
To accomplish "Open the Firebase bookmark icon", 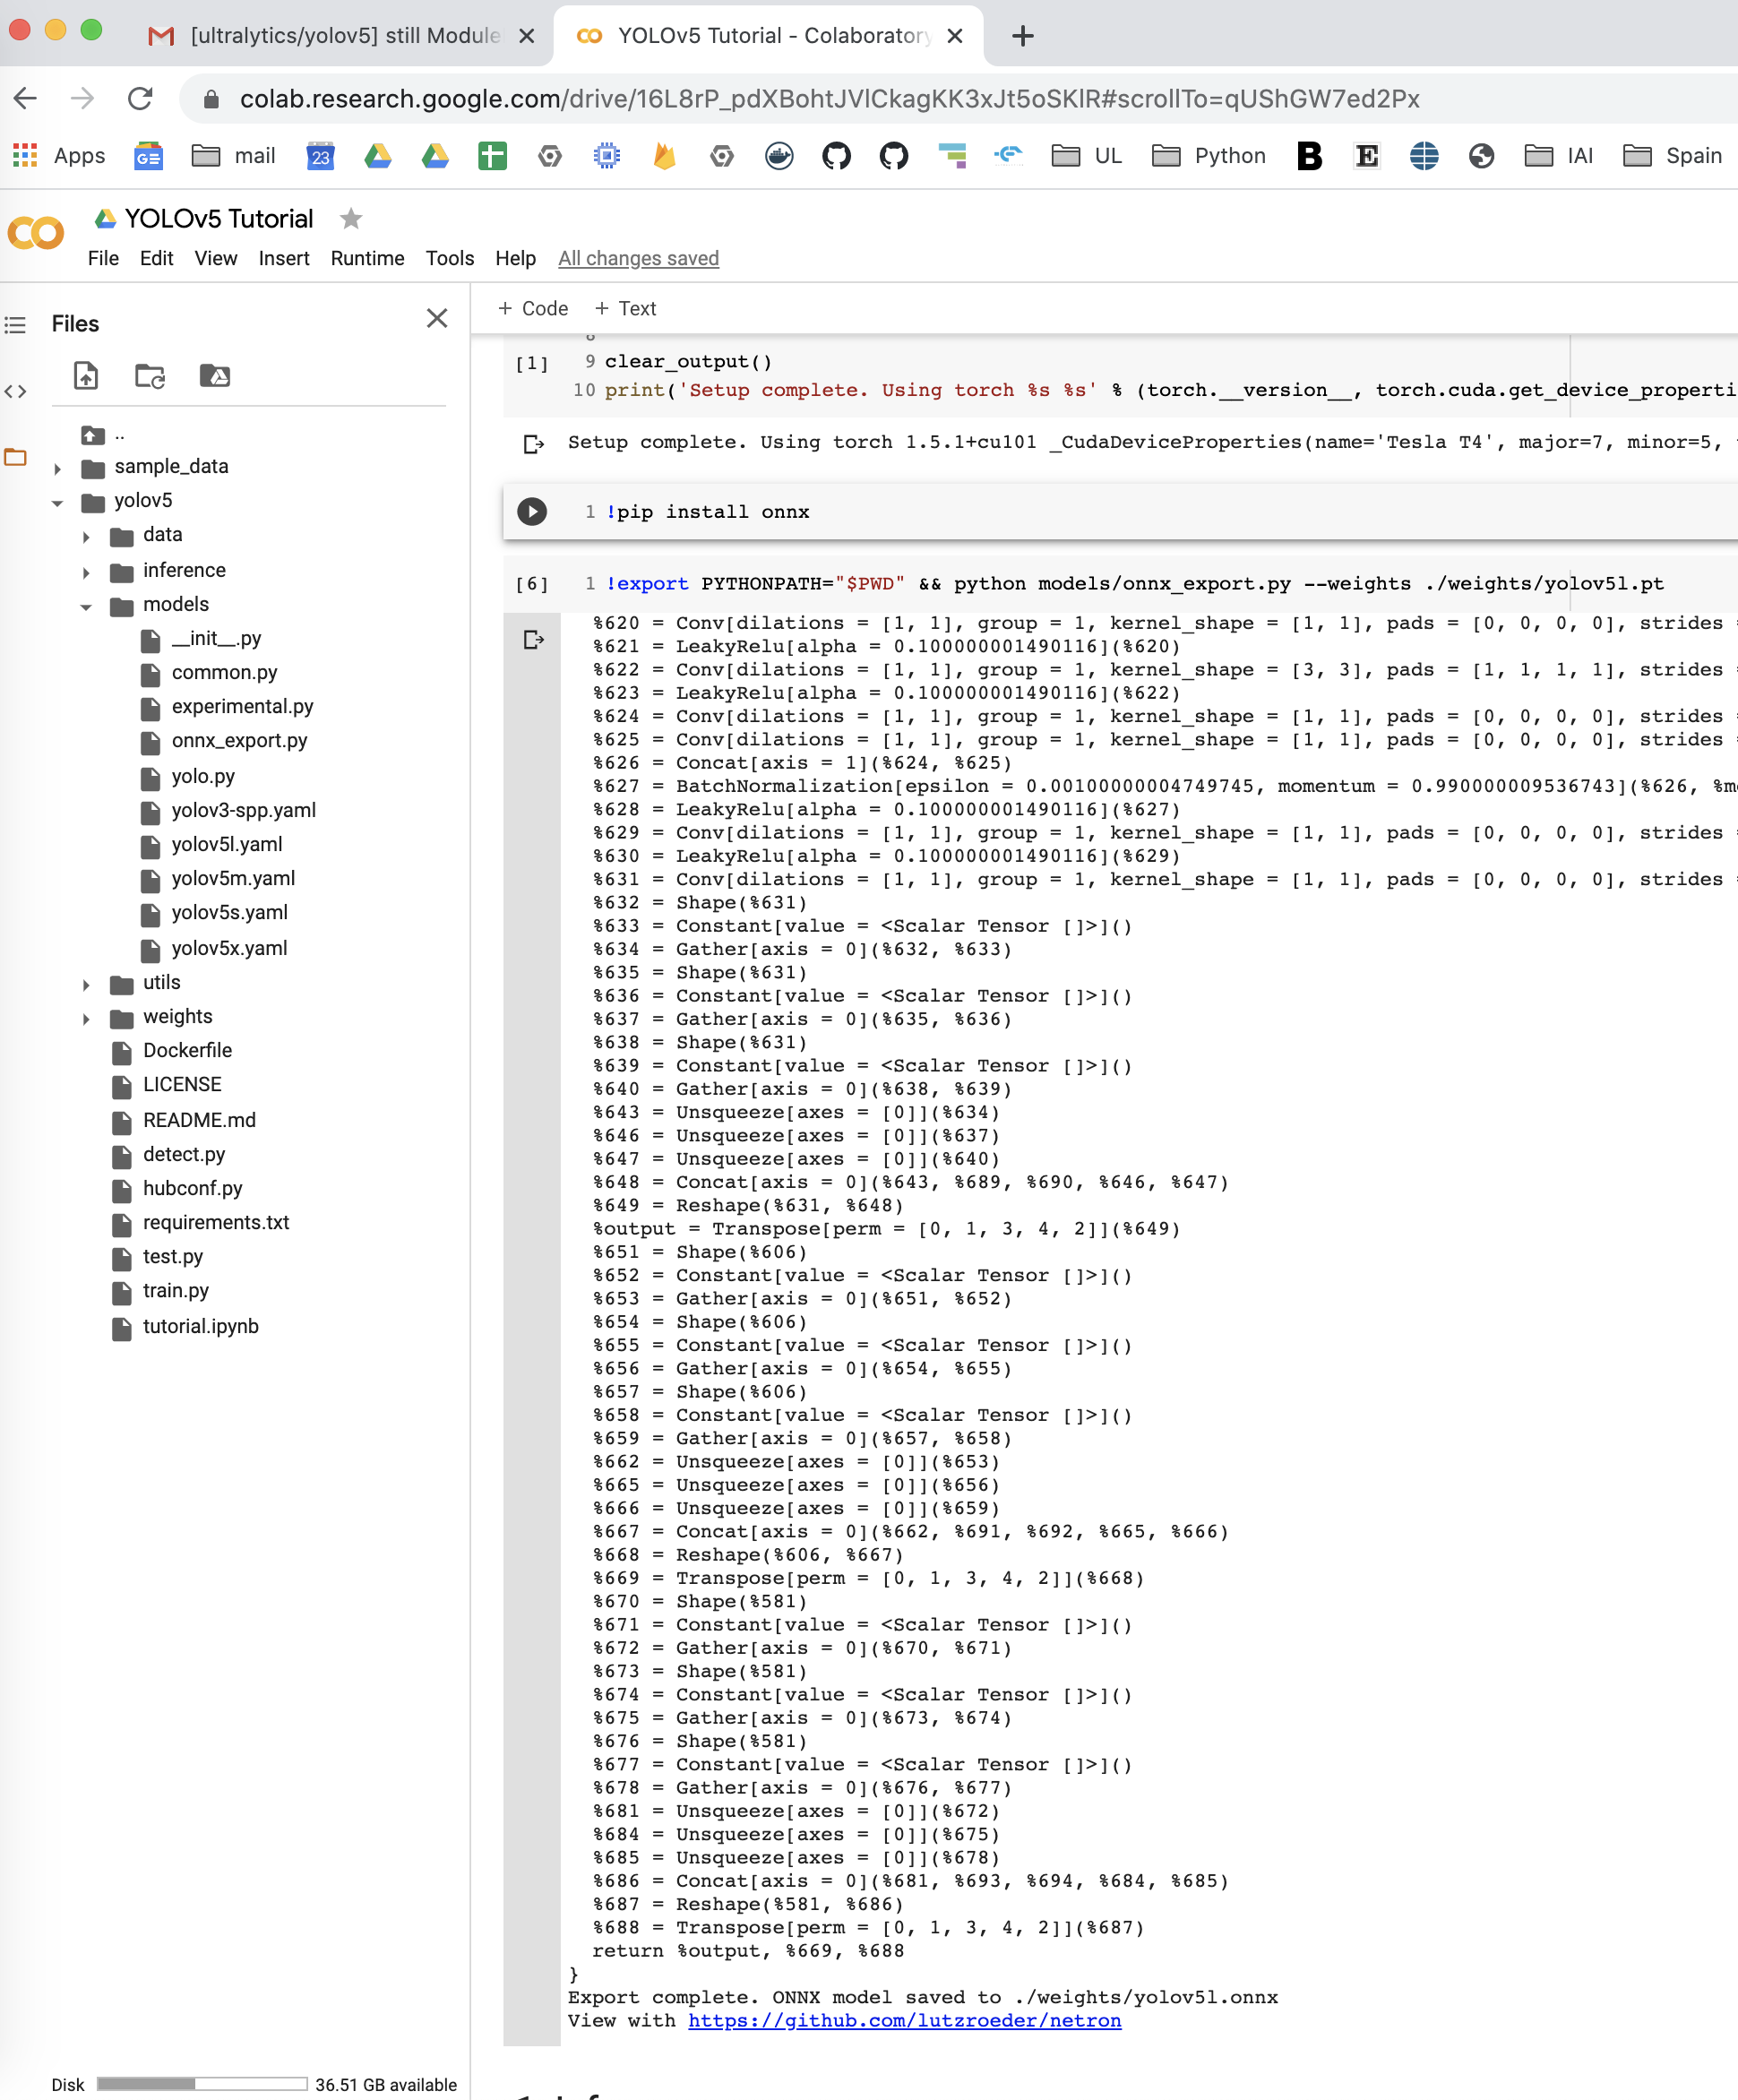I will pyautogui.click(x=664, y=156).
